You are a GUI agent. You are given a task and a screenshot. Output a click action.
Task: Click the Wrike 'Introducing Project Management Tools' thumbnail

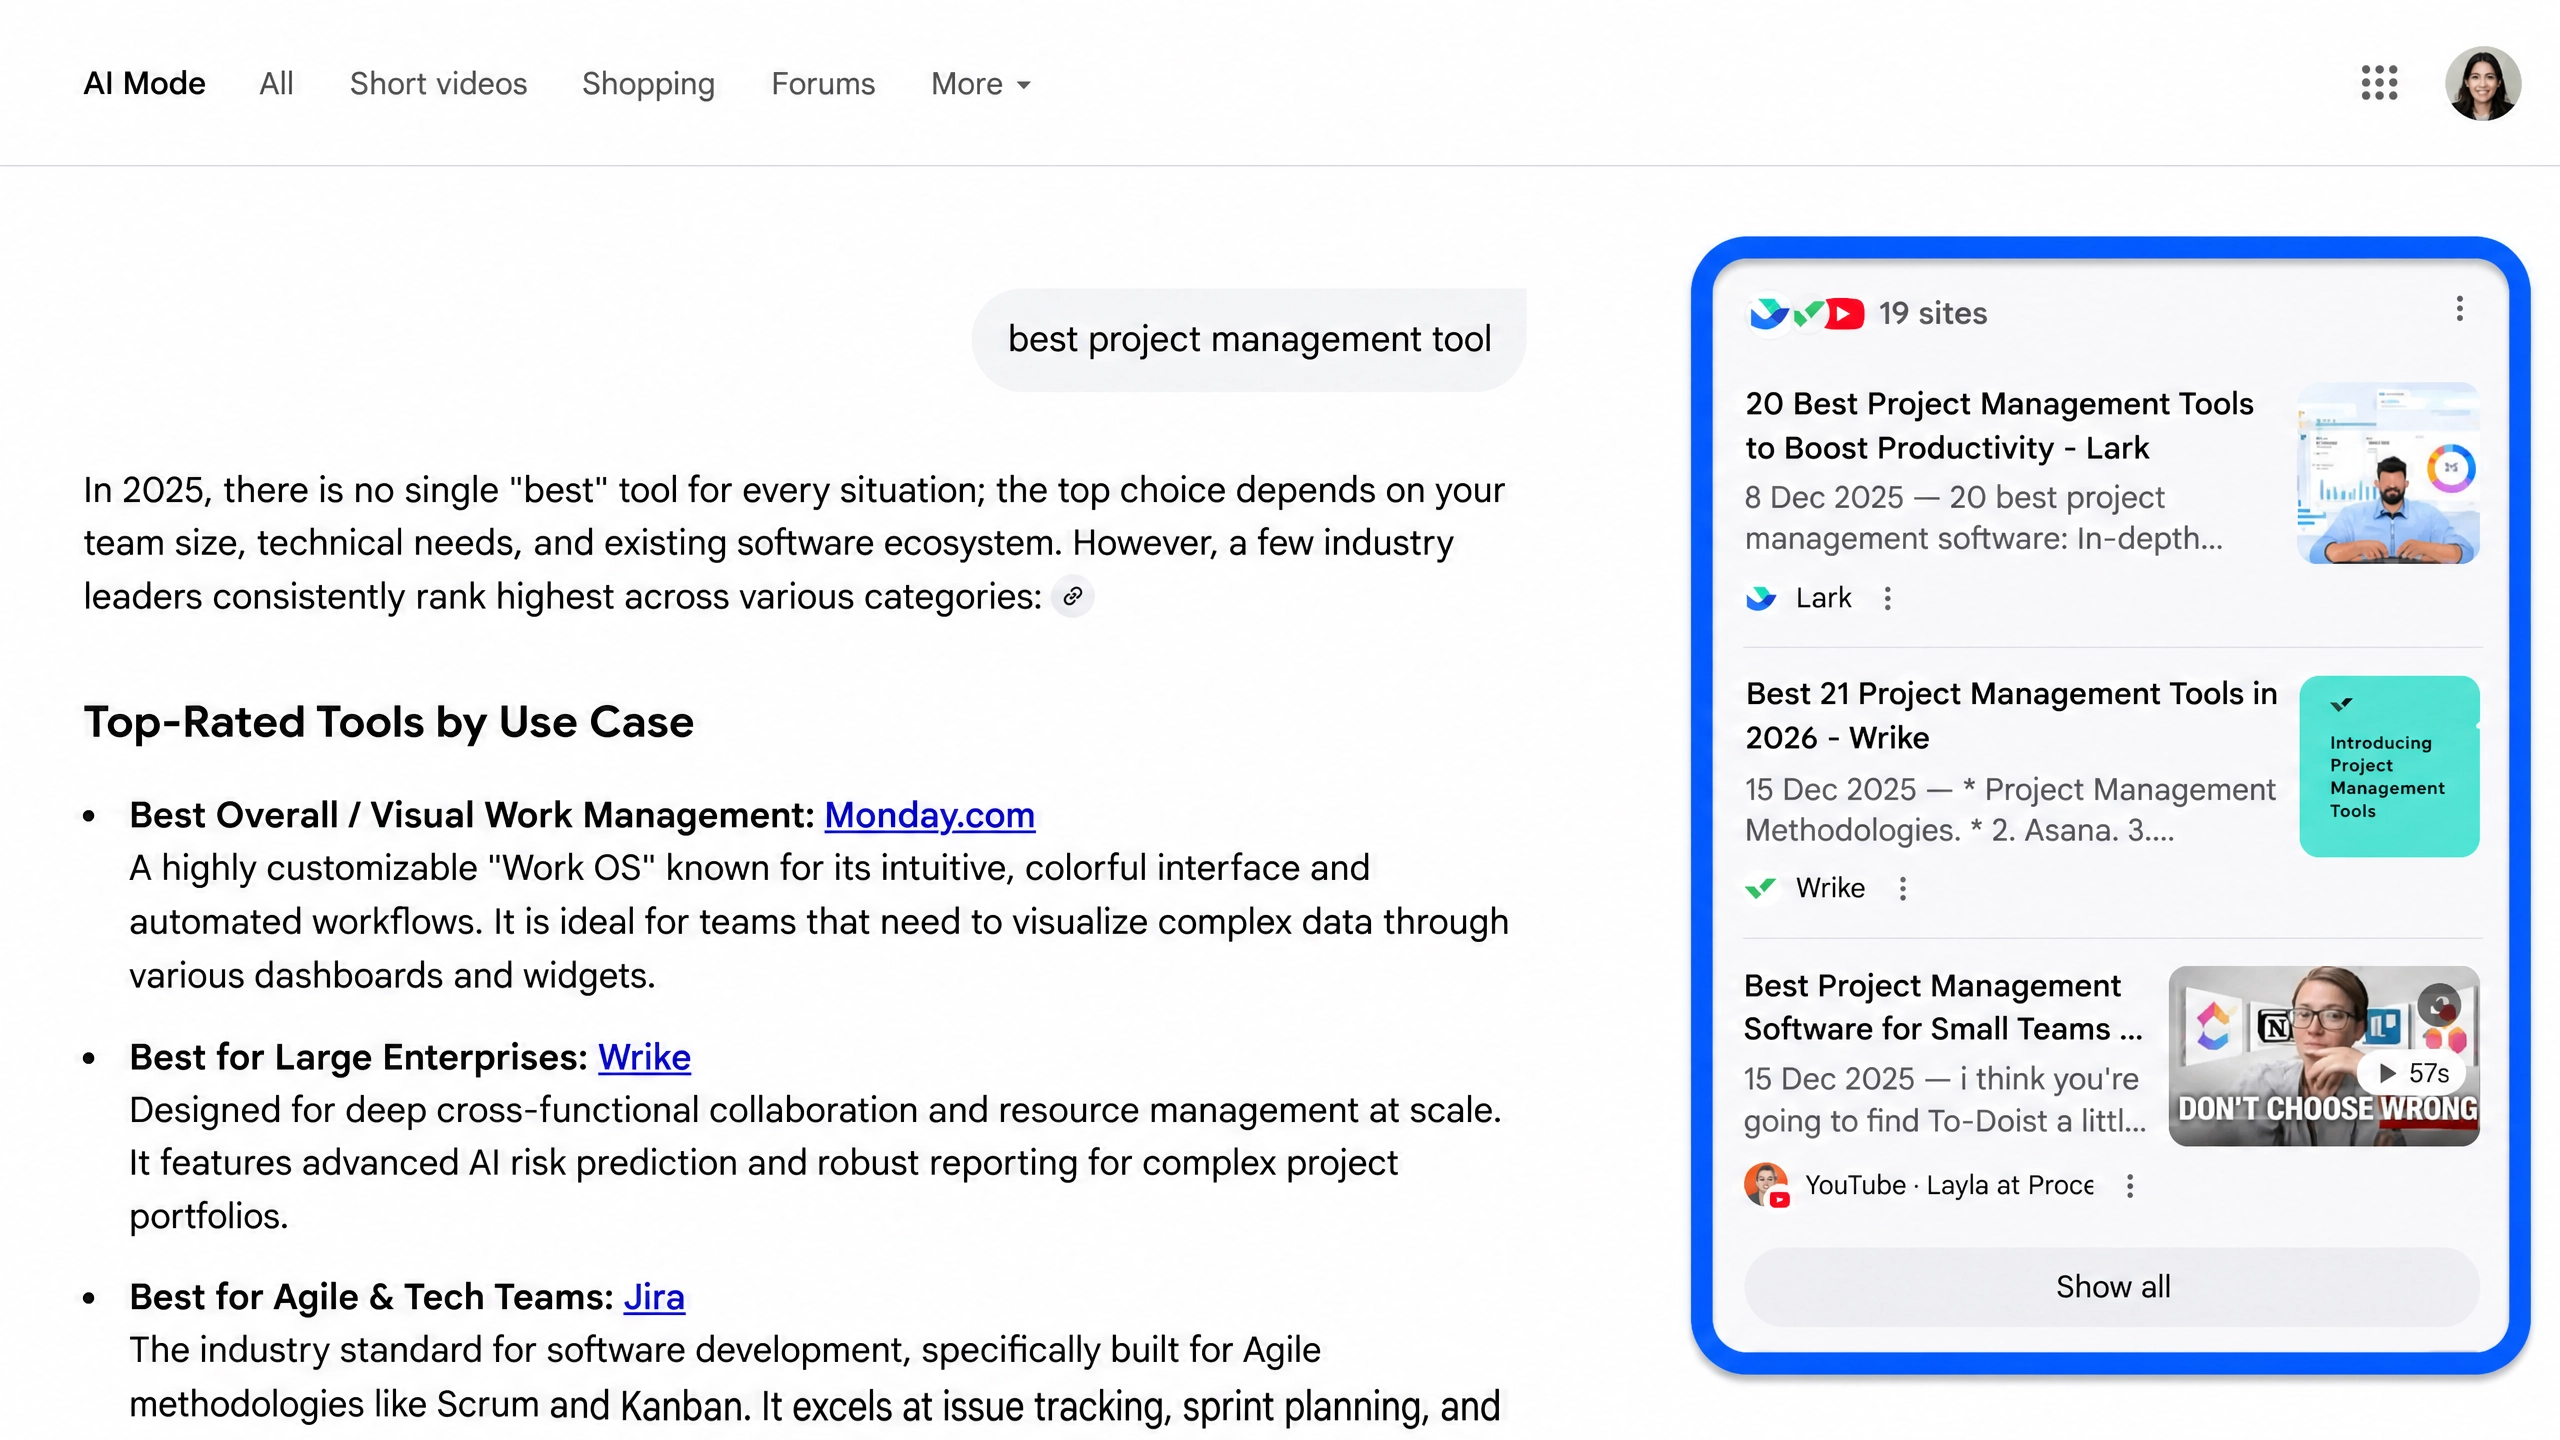pos(2389,766)
